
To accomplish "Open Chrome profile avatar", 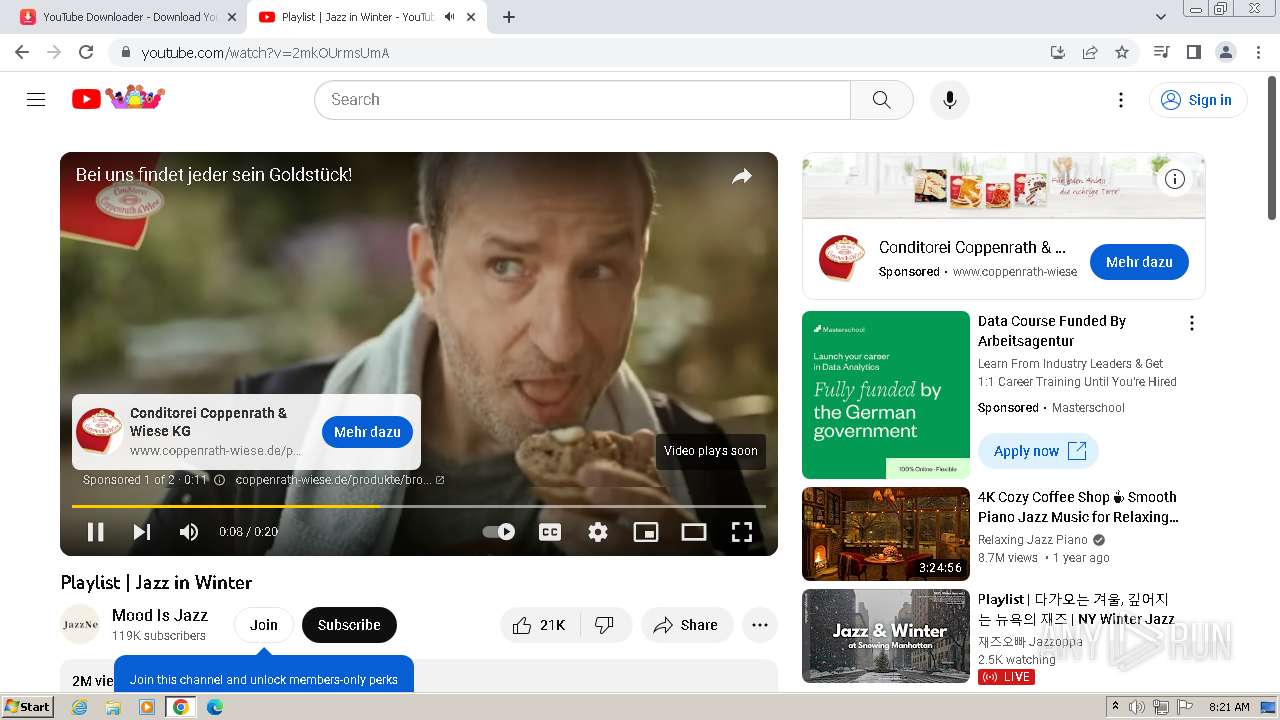I will (1225, 52).
